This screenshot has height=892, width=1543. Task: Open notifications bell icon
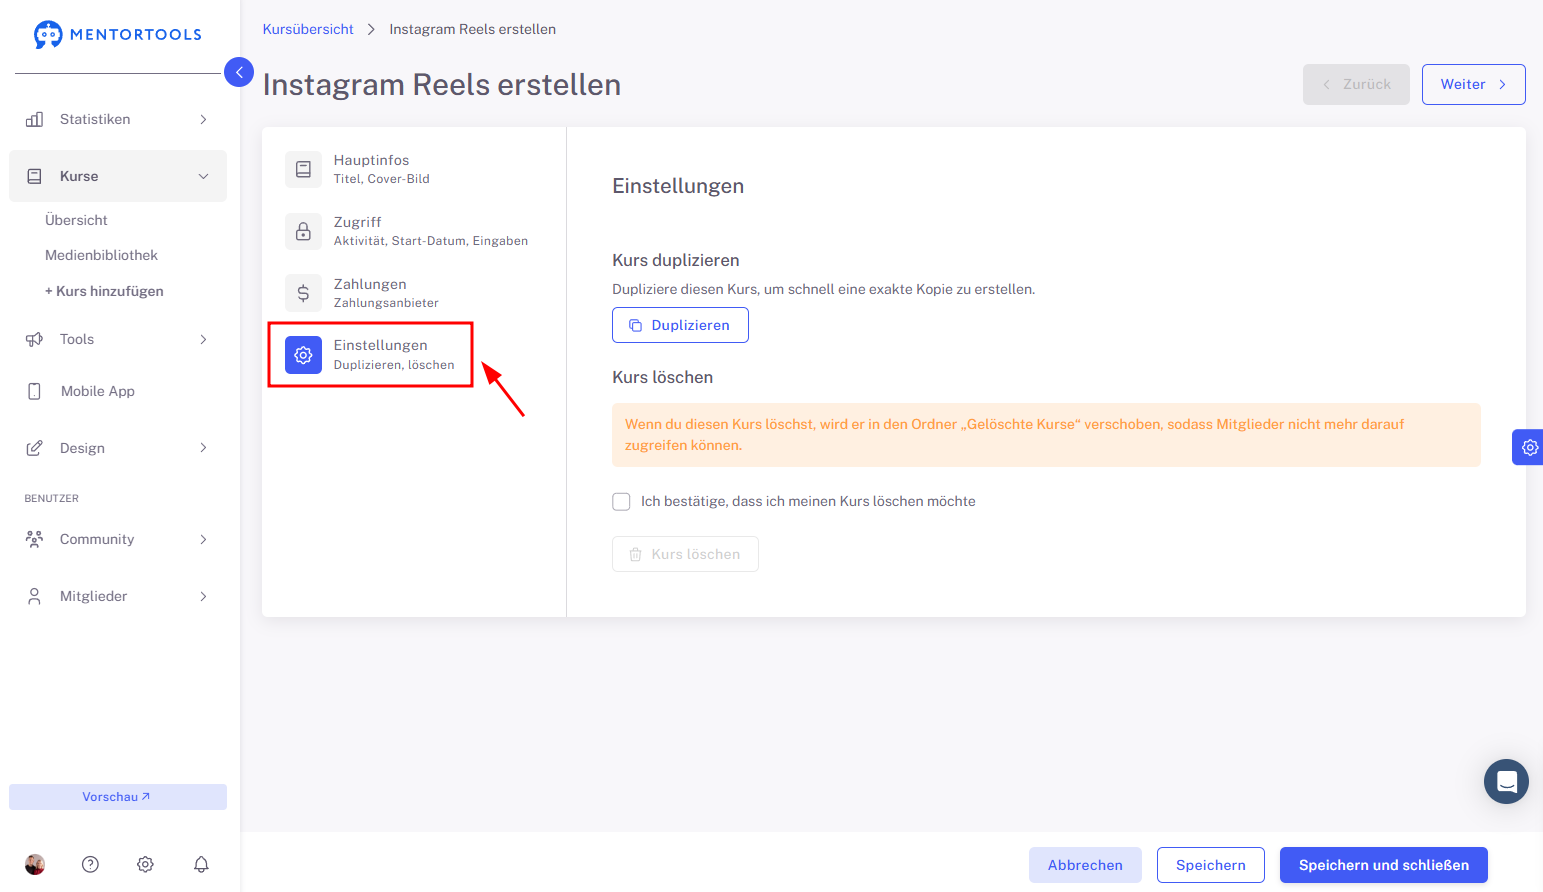pos(201,864)
